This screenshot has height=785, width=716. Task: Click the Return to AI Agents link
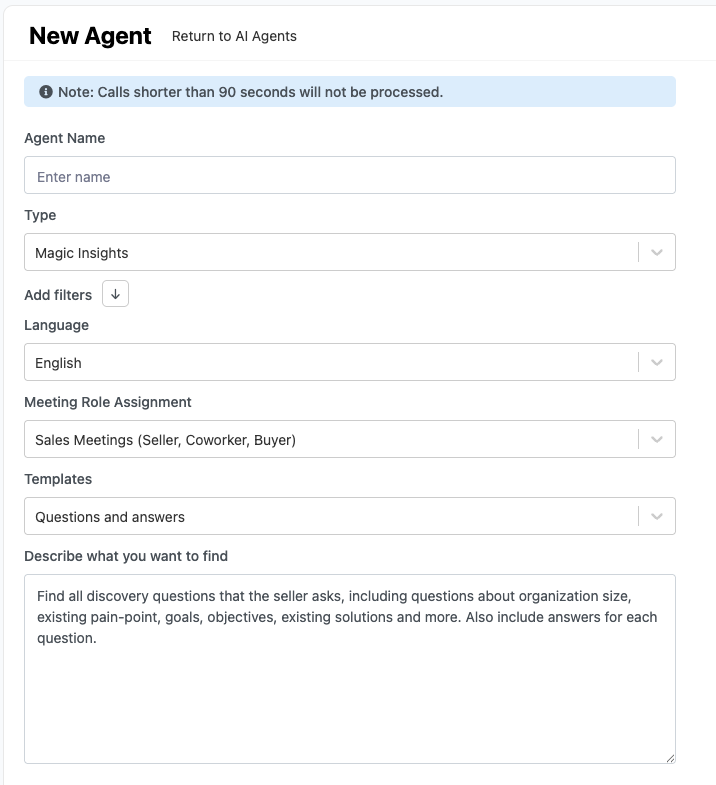click(234, 36)
